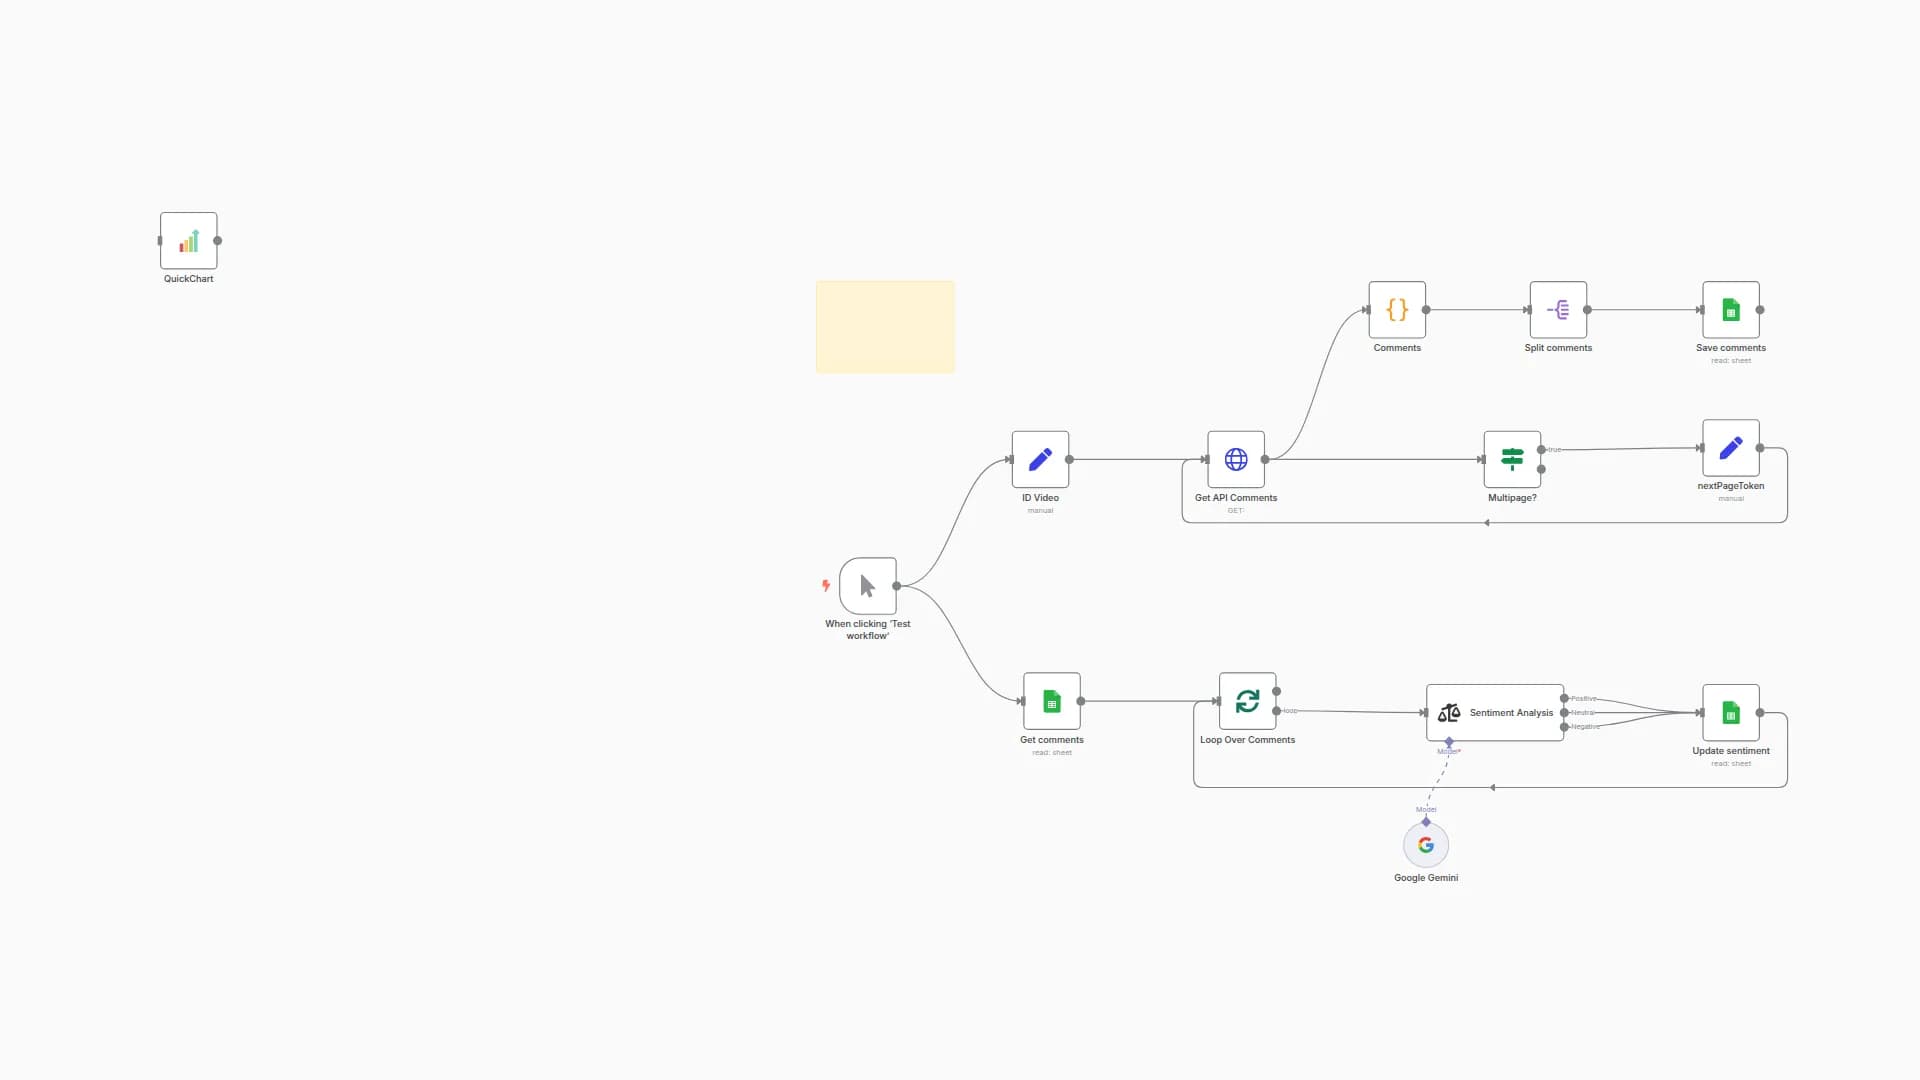Click the 'Google Gemini' label
Image resolution: width=1920 pixels, height=1080 pixels.
(x=1426, y=878)
